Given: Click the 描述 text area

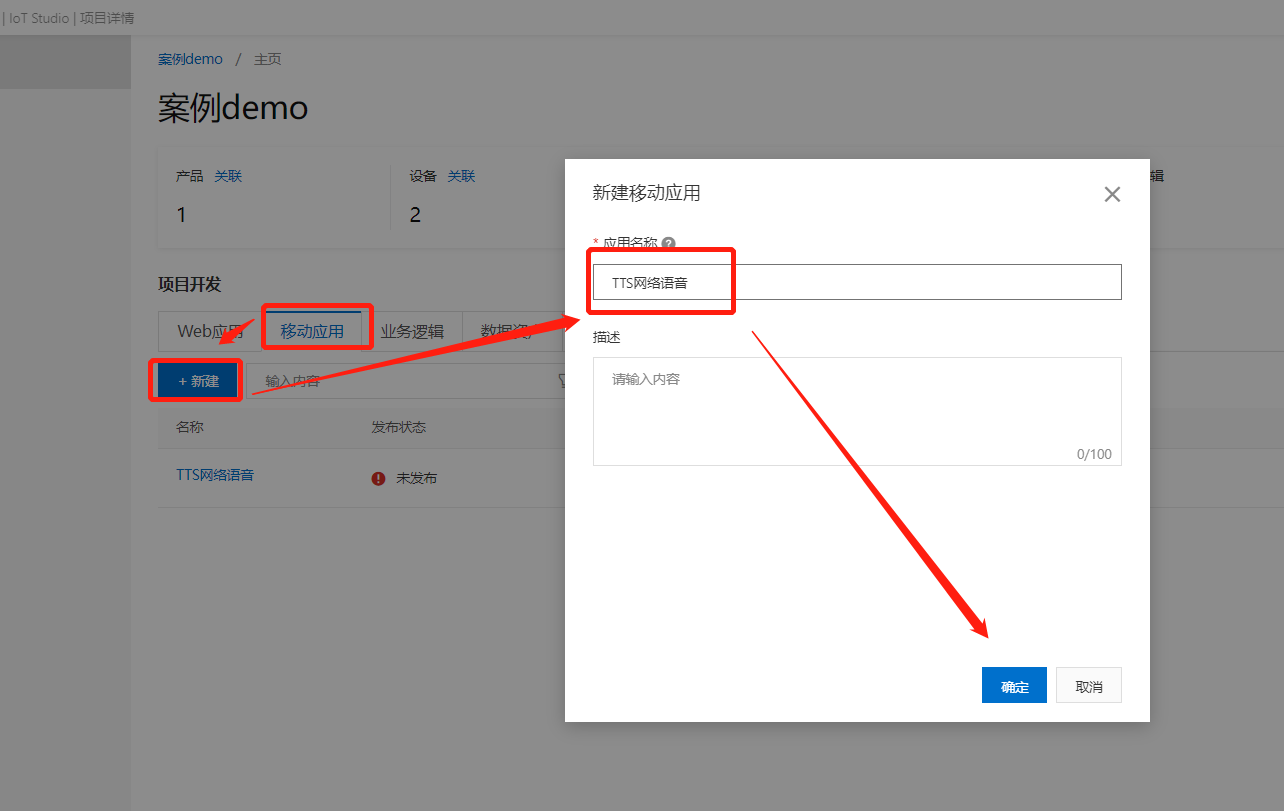Looking at the screenshot, I should click(857, 411).
